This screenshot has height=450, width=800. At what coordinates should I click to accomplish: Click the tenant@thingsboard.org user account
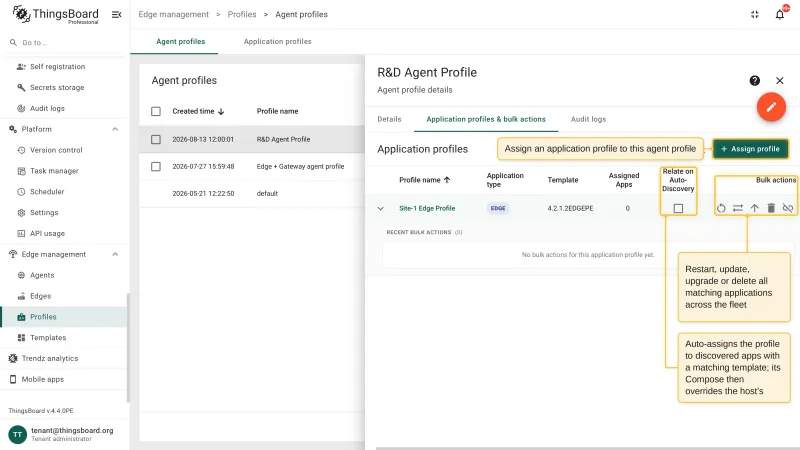(72, 431)
